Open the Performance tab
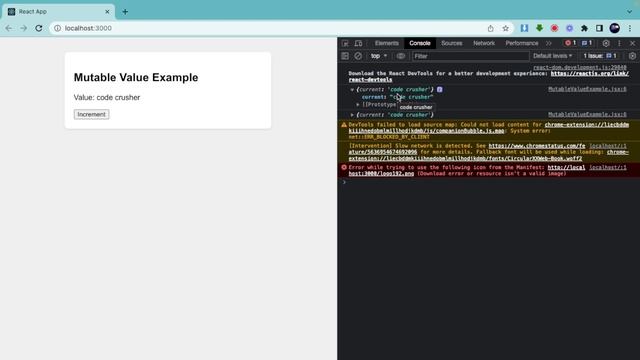 point(522,43)
